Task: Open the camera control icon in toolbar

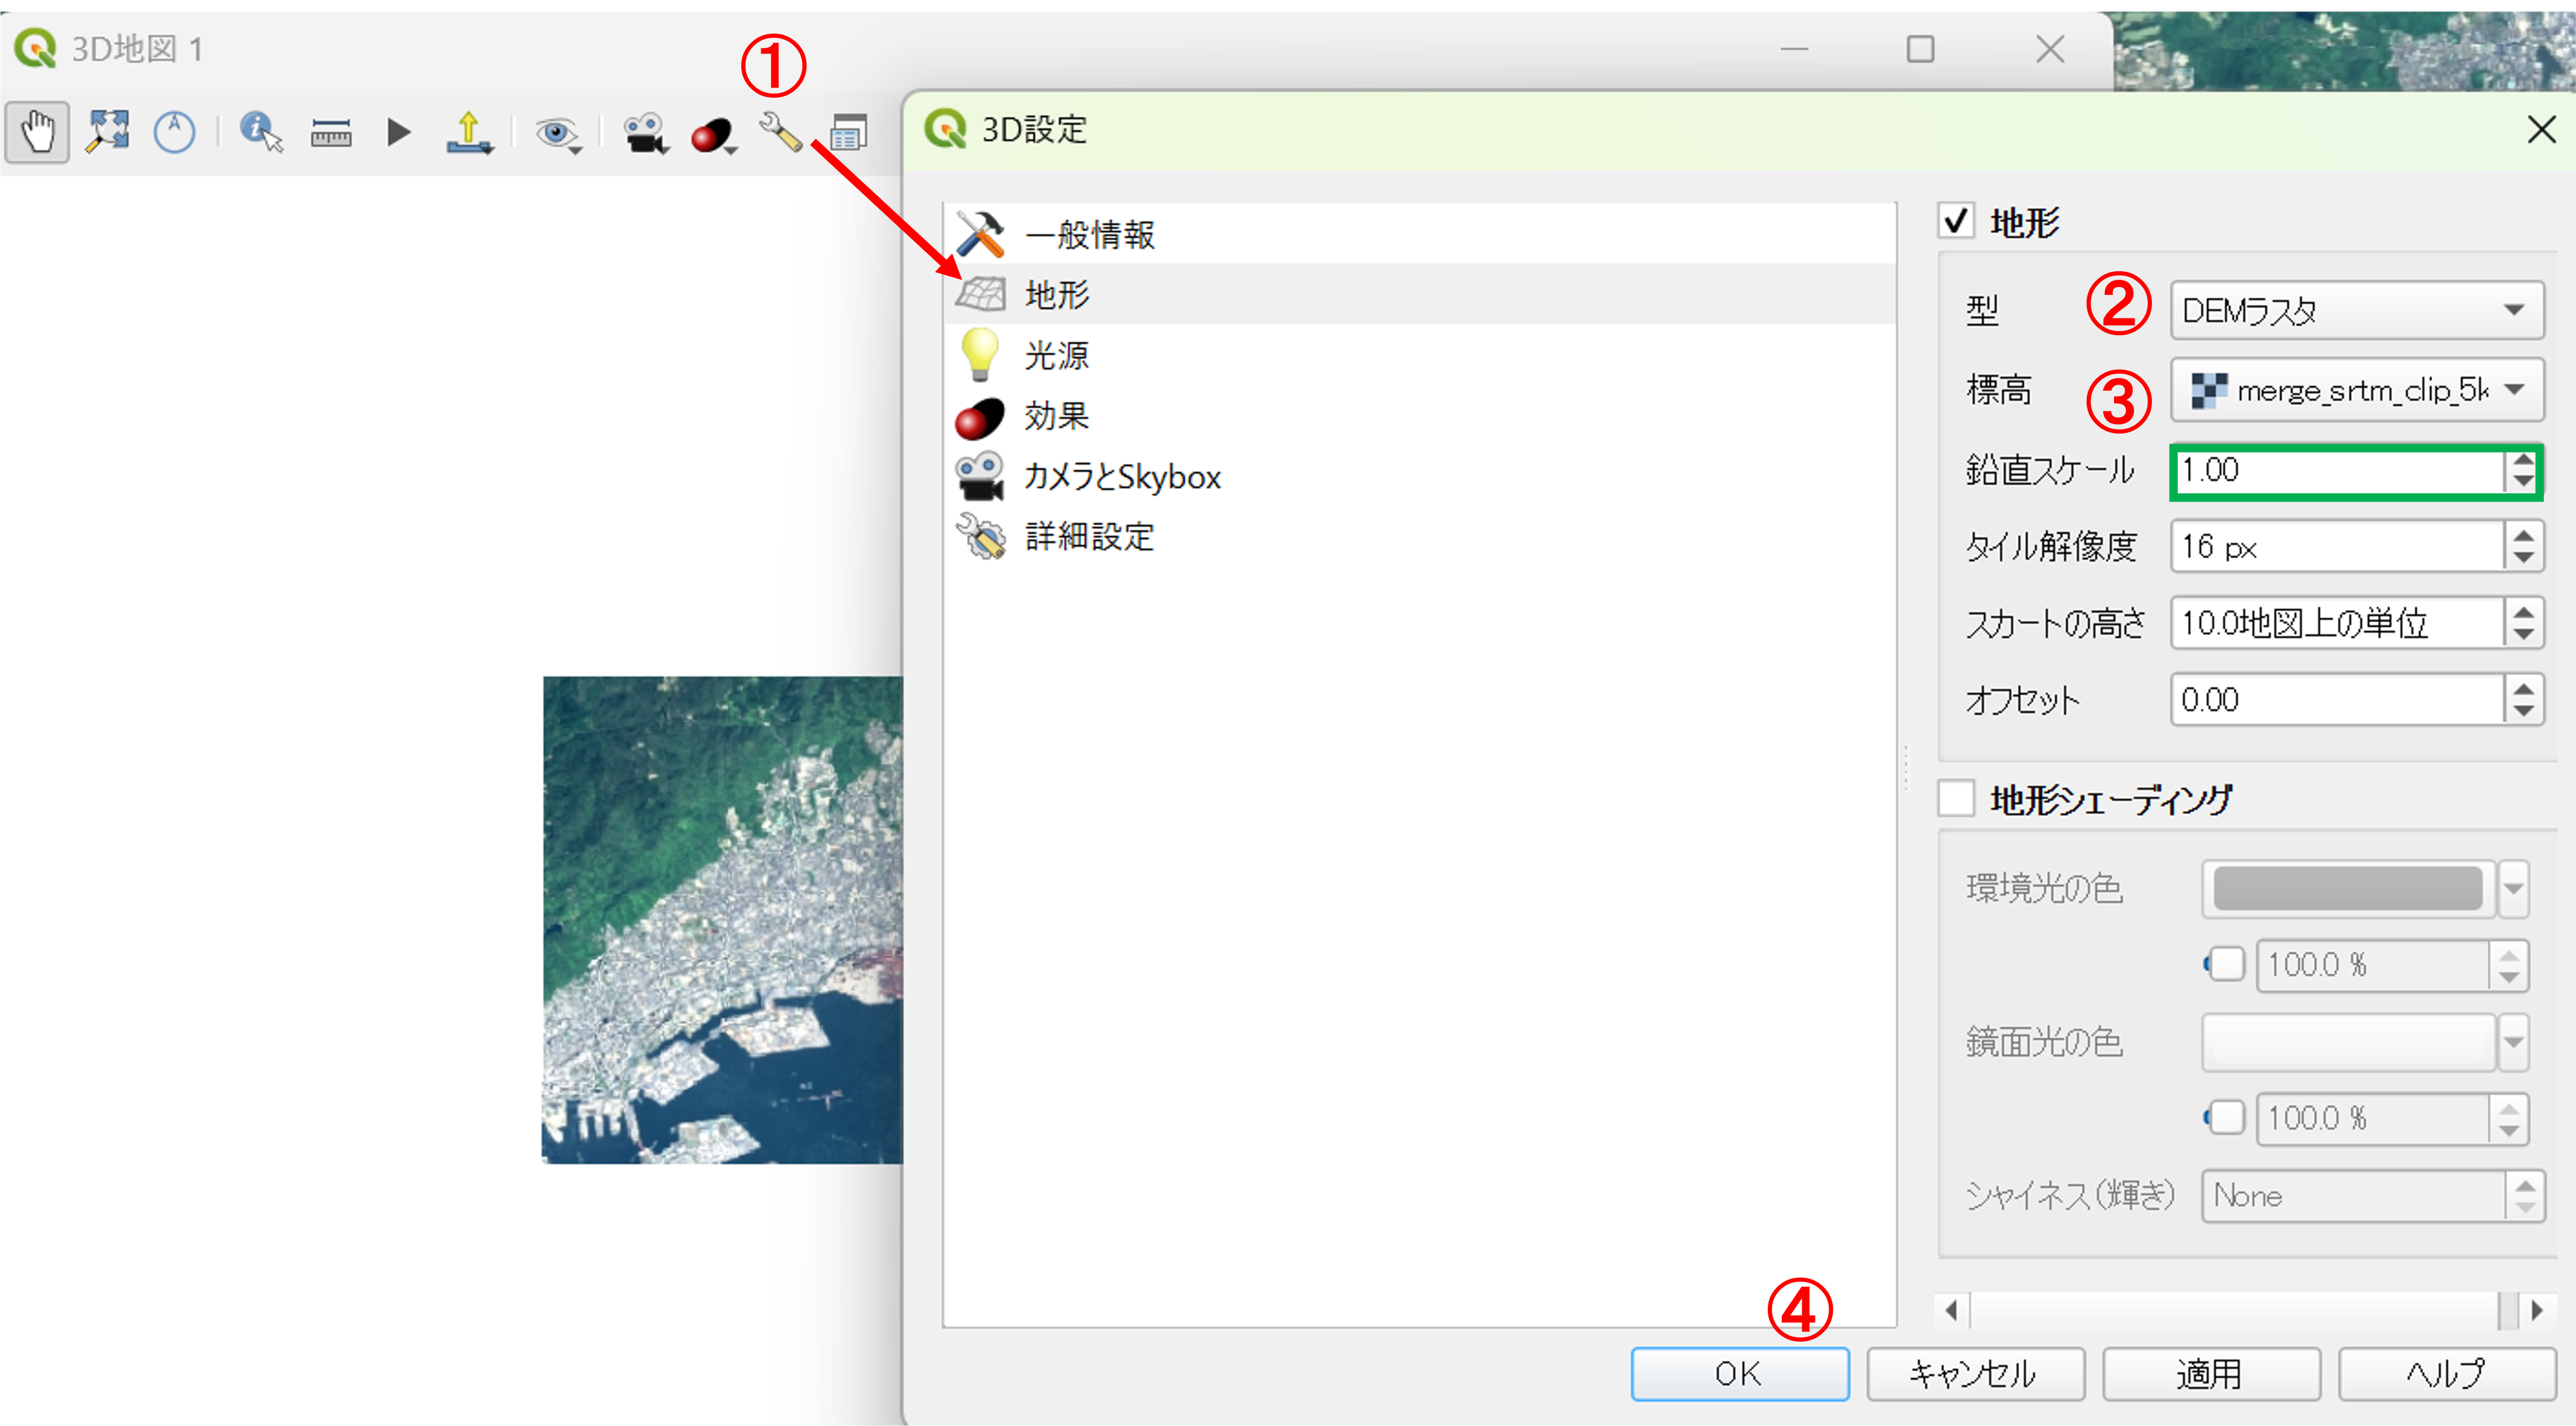Action: 644,132
